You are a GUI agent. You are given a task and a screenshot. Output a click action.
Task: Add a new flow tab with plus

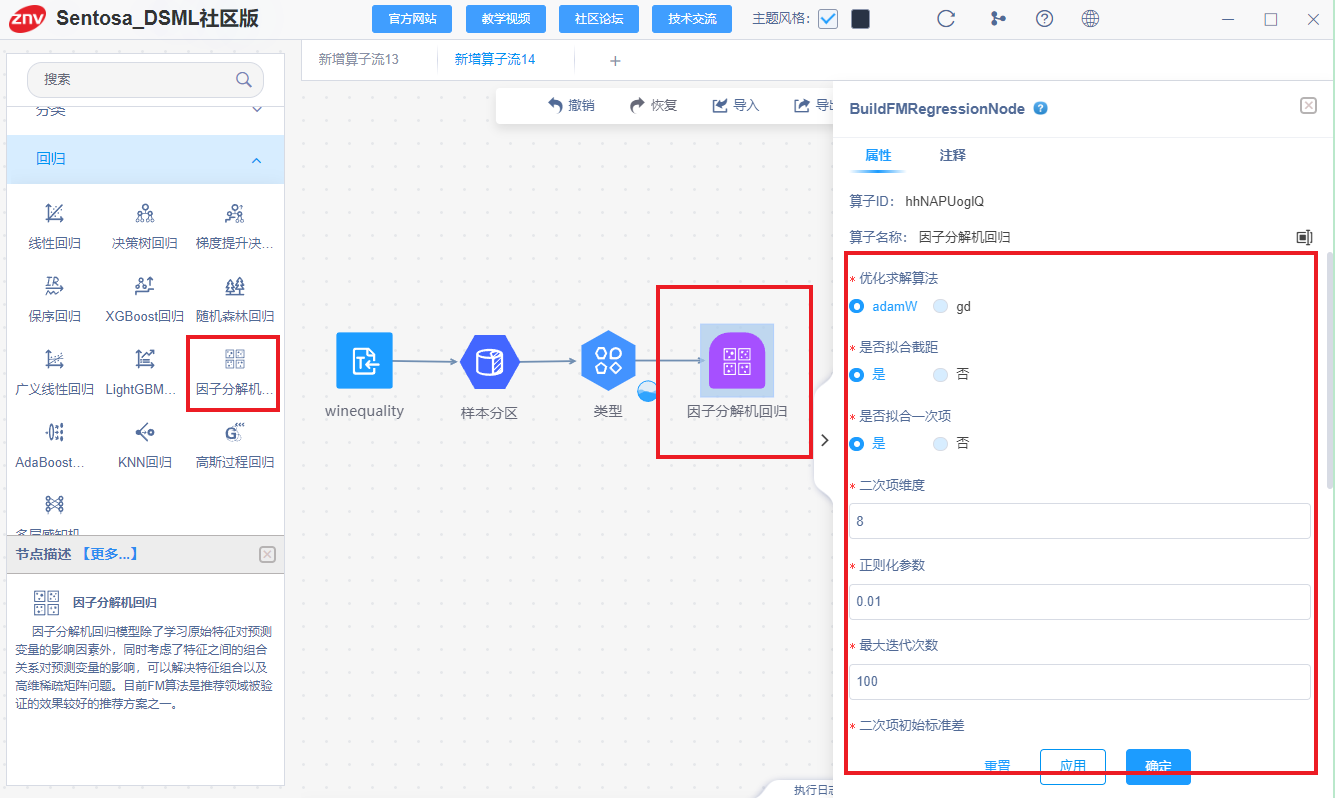click(615, 61)
